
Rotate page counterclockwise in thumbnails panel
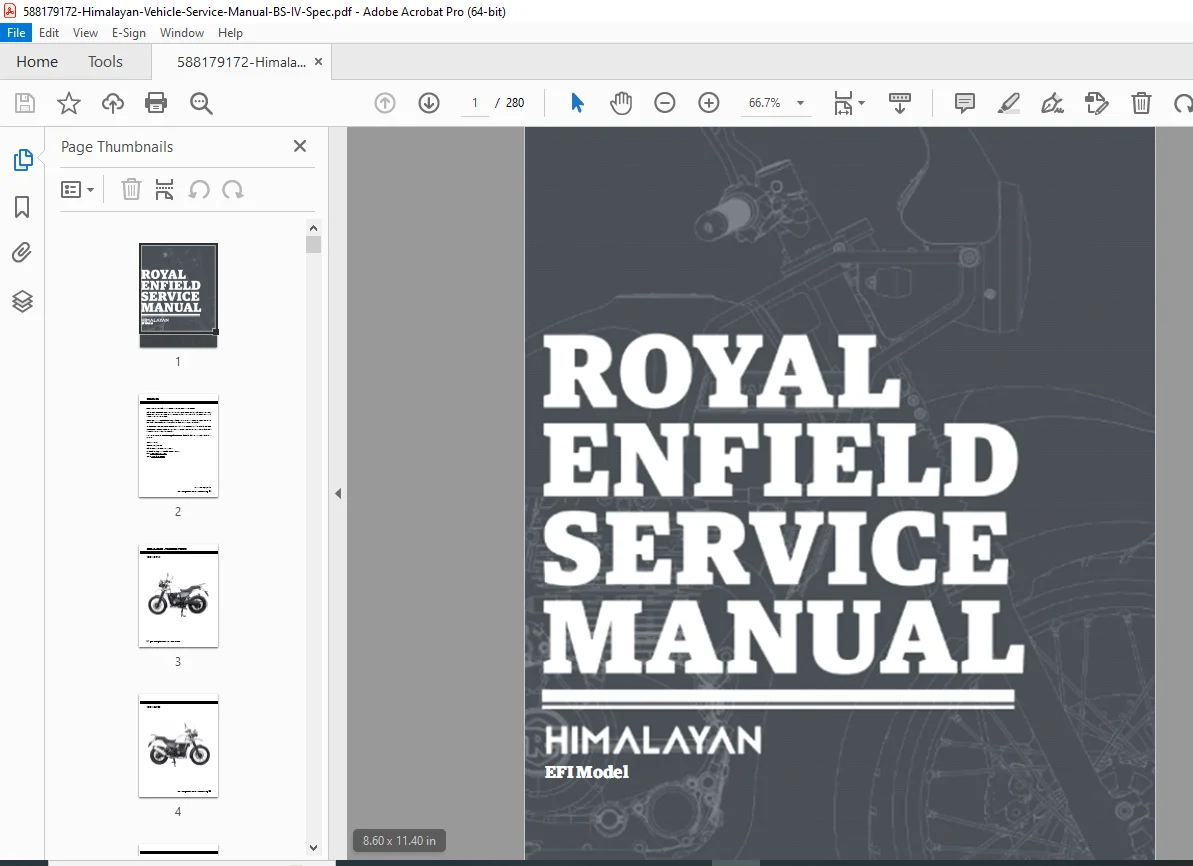(x=199, y=189)
